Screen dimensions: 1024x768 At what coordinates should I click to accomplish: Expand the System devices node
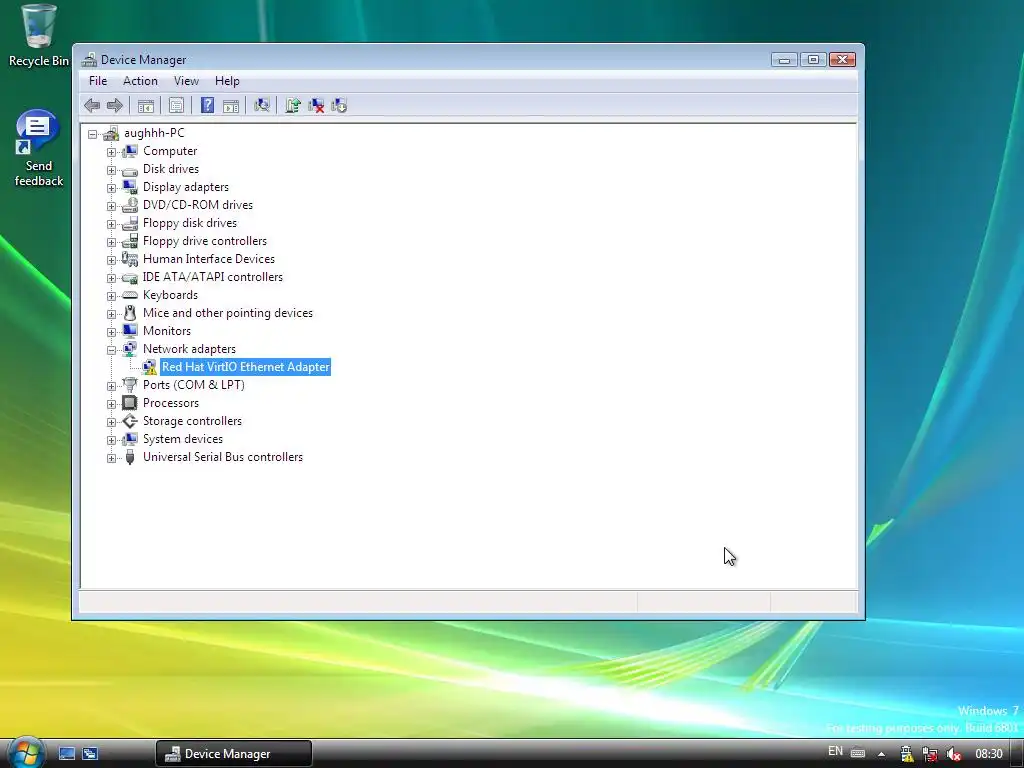(112, 440)
